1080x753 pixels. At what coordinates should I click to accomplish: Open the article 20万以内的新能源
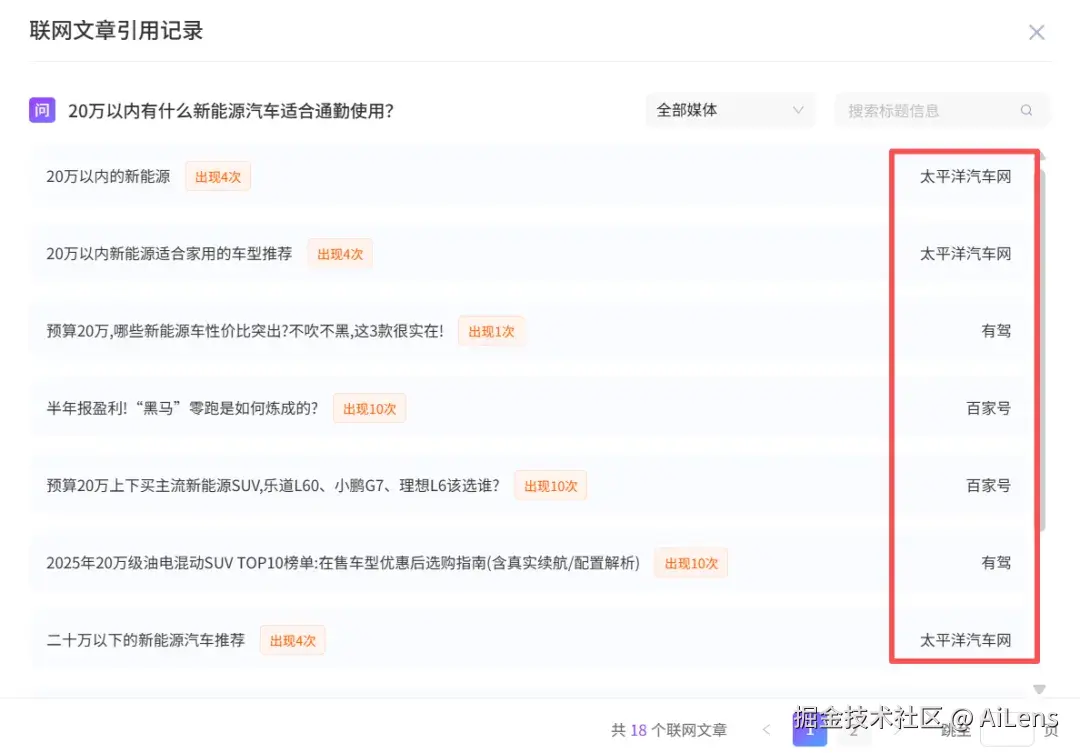(x=111, y=176)
